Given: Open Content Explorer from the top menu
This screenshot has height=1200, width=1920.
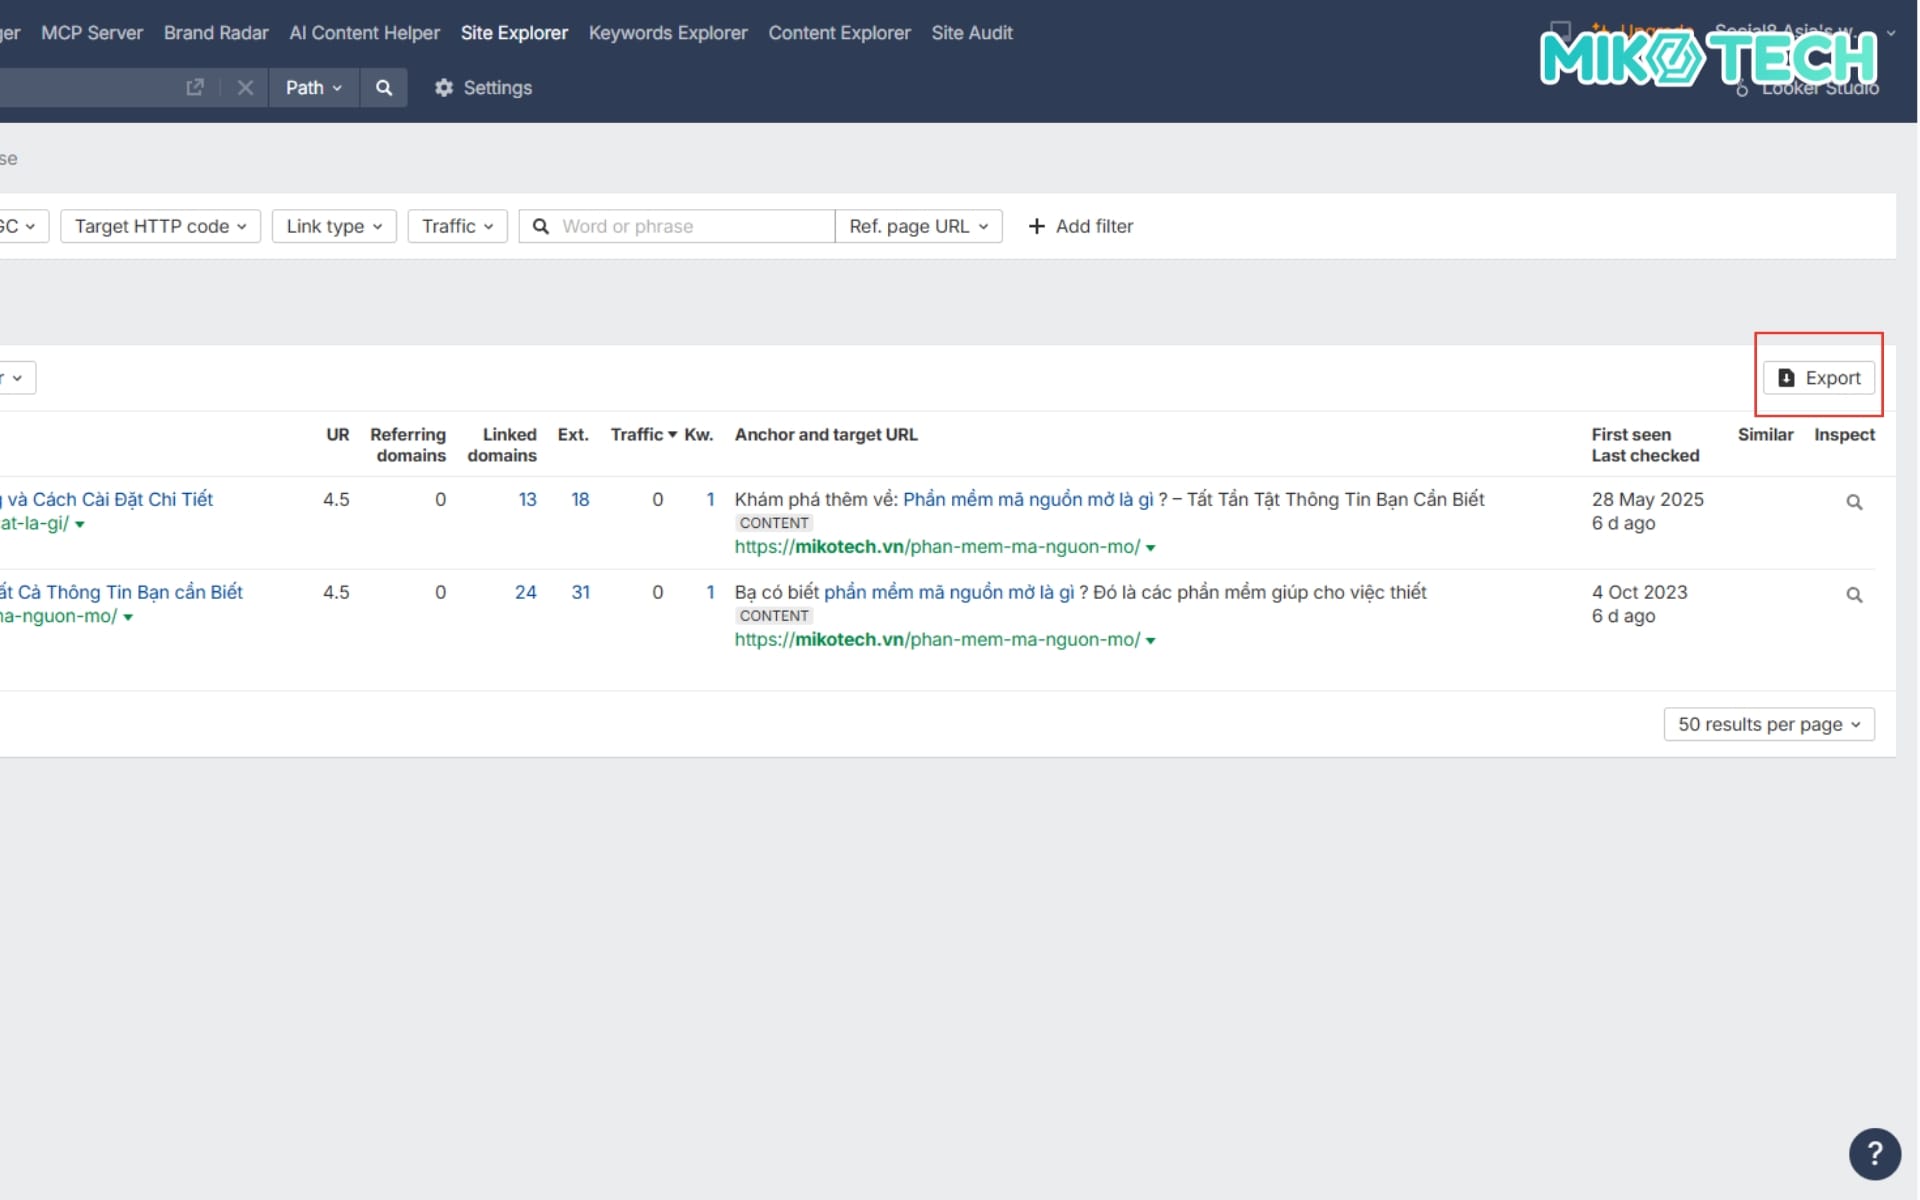Looking at the screenshot, I should (838, 32).
